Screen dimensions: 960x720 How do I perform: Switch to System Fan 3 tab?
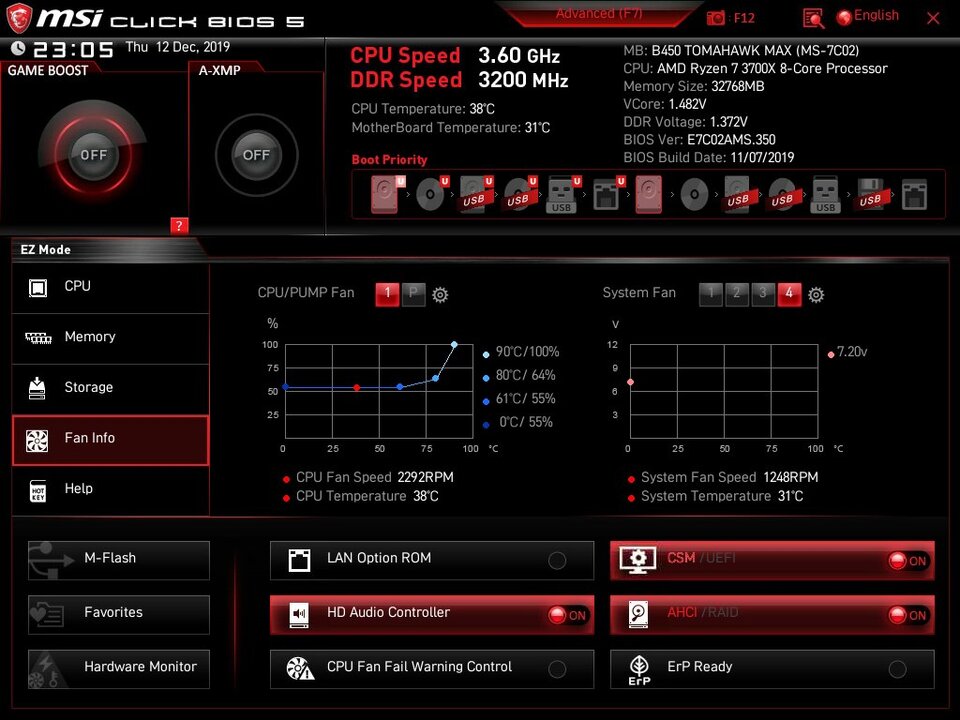click(763, 294)
